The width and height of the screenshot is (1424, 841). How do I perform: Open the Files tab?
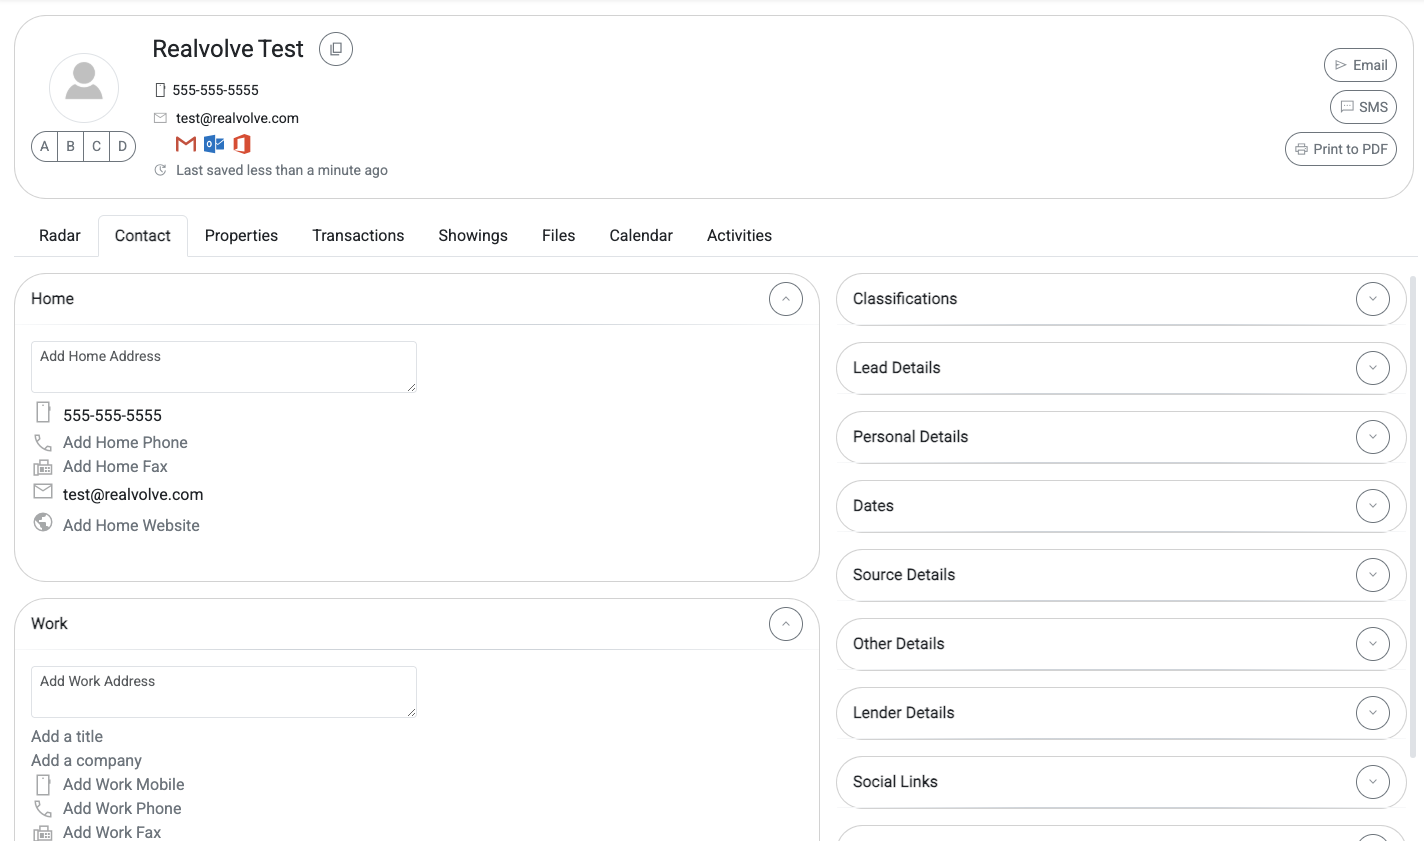click(559, 236)
